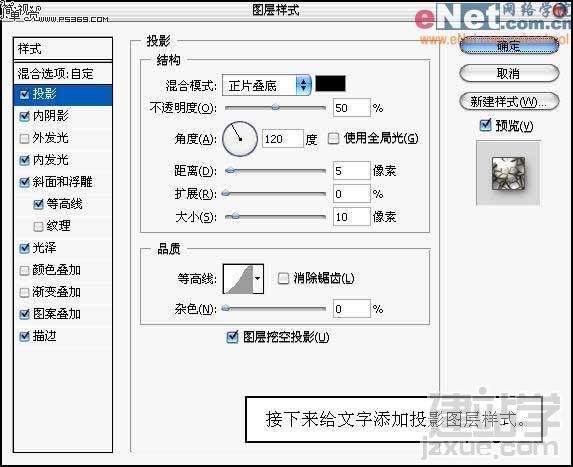Enable 消除锯齿 anti-alias checkbox
This screenshot has width=573, height=467.
coord(283,278)
